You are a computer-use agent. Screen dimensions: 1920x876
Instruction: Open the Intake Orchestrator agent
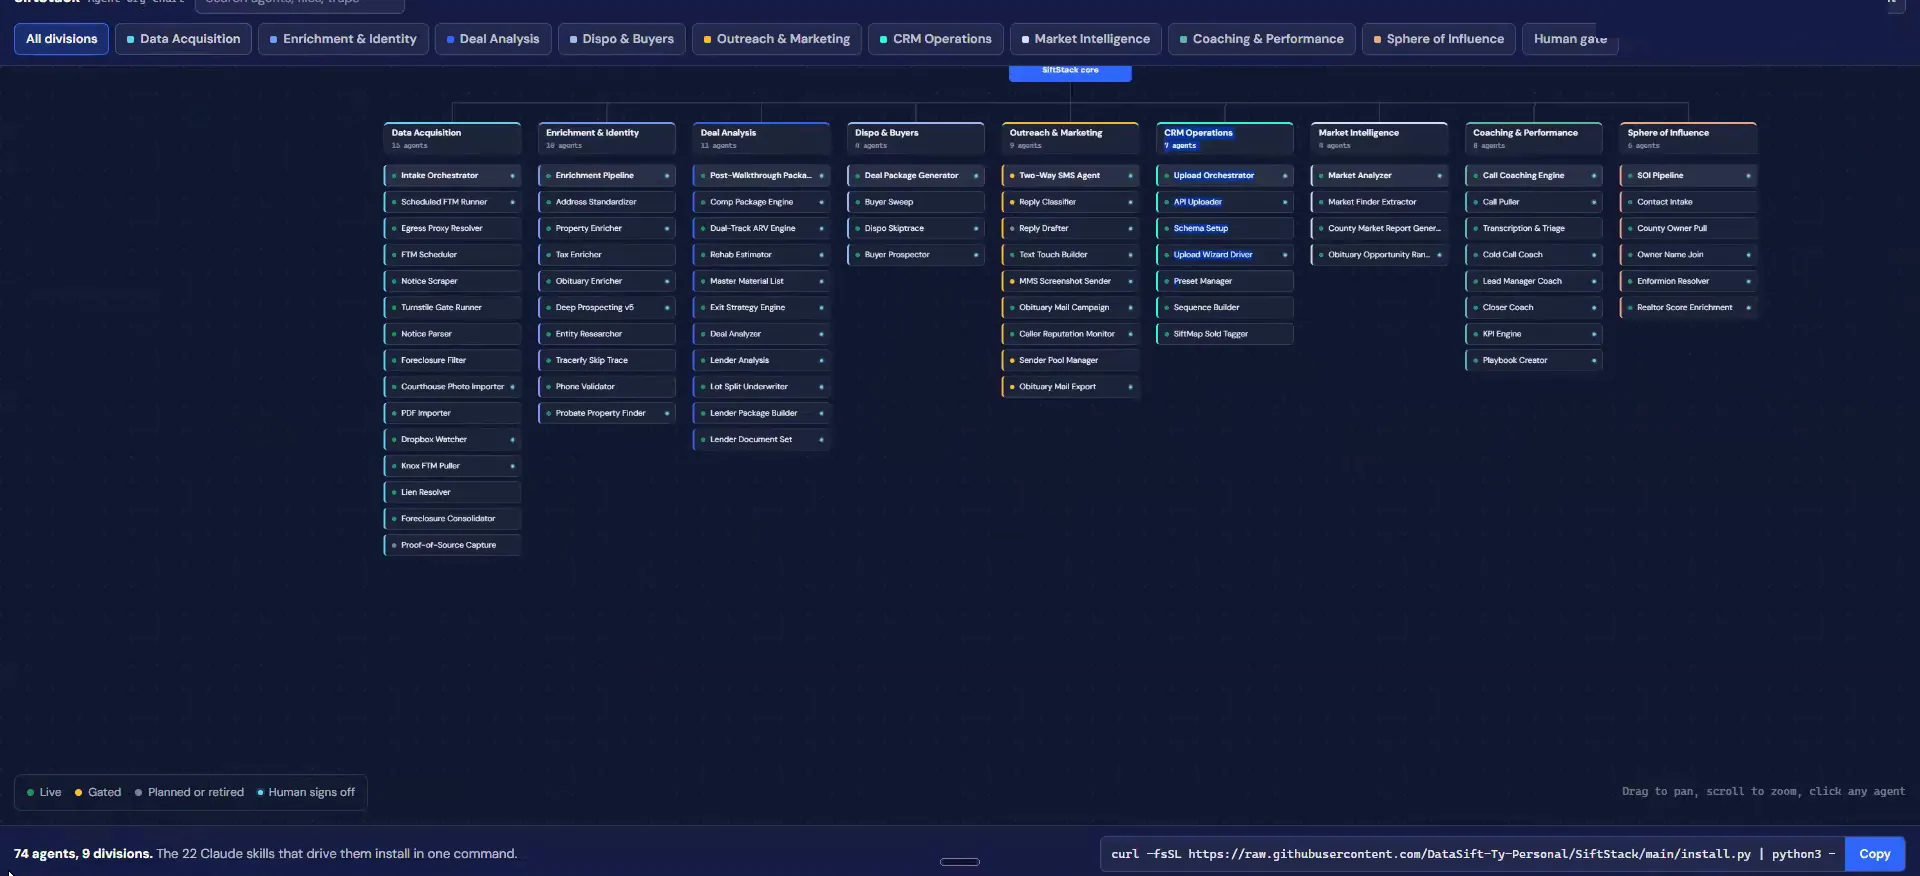pos(452,176)
